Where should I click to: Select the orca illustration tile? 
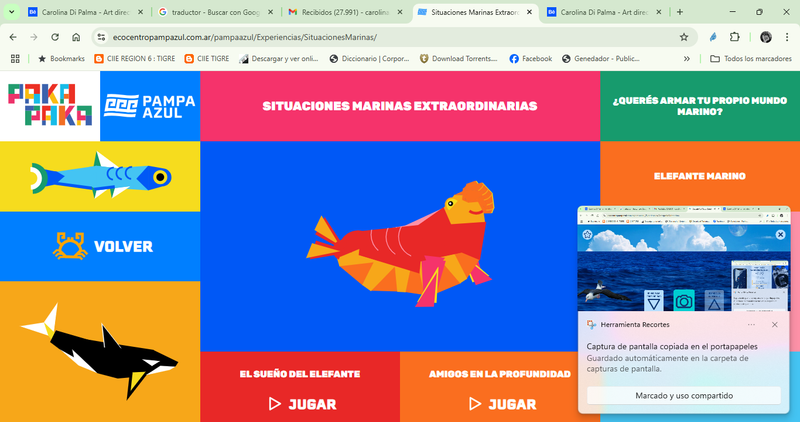pyautogui.click(x=100, y=352)
